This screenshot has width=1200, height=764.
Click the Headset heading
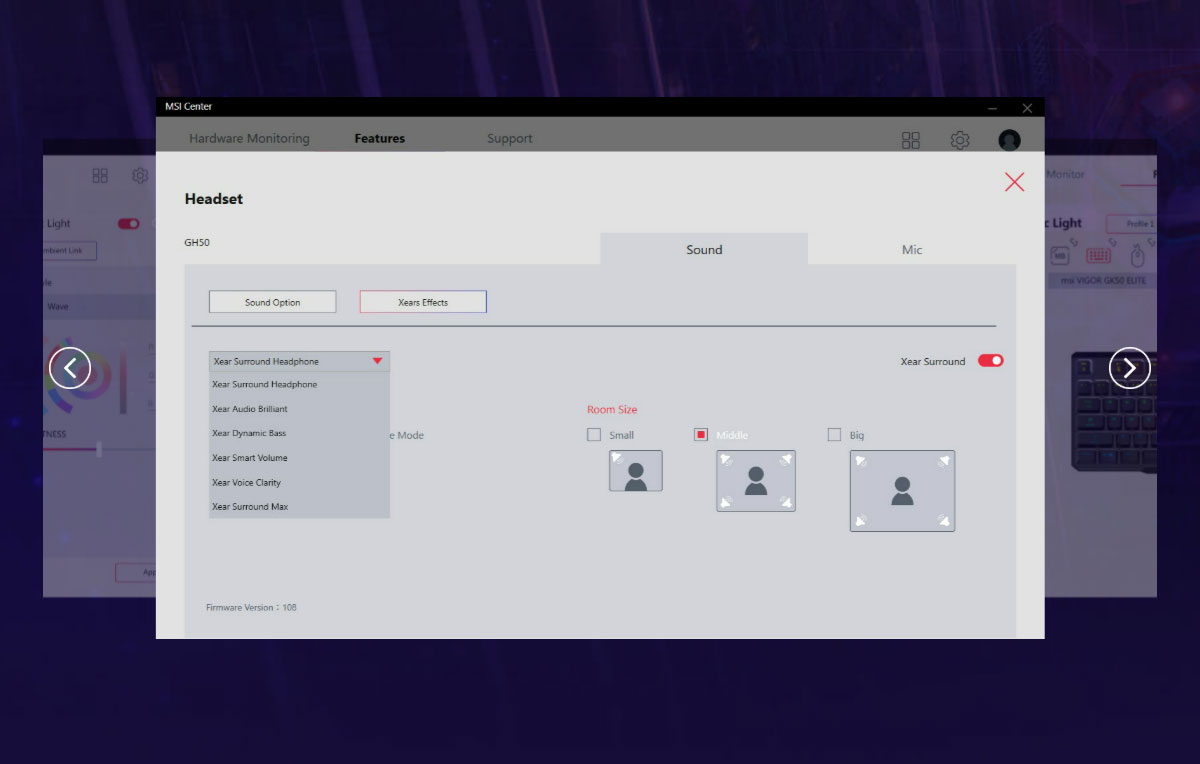214,199
